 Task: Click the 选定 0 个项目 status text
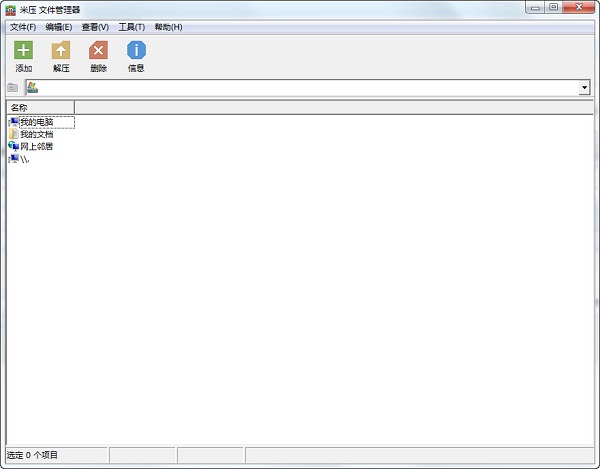click(32, 455)
